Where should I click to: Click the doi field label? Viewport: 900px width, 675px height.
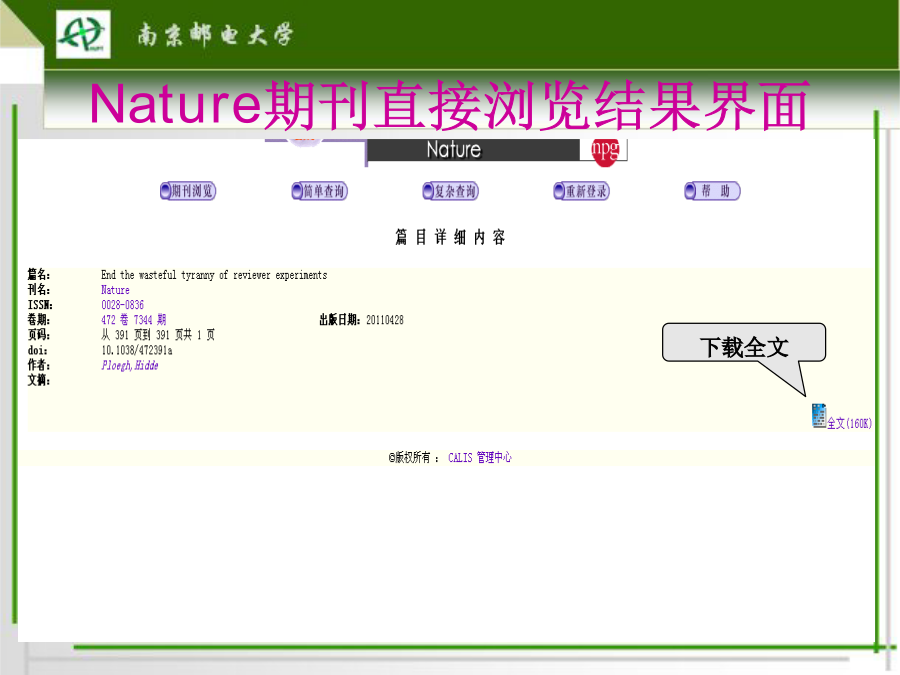coord(38,350)
